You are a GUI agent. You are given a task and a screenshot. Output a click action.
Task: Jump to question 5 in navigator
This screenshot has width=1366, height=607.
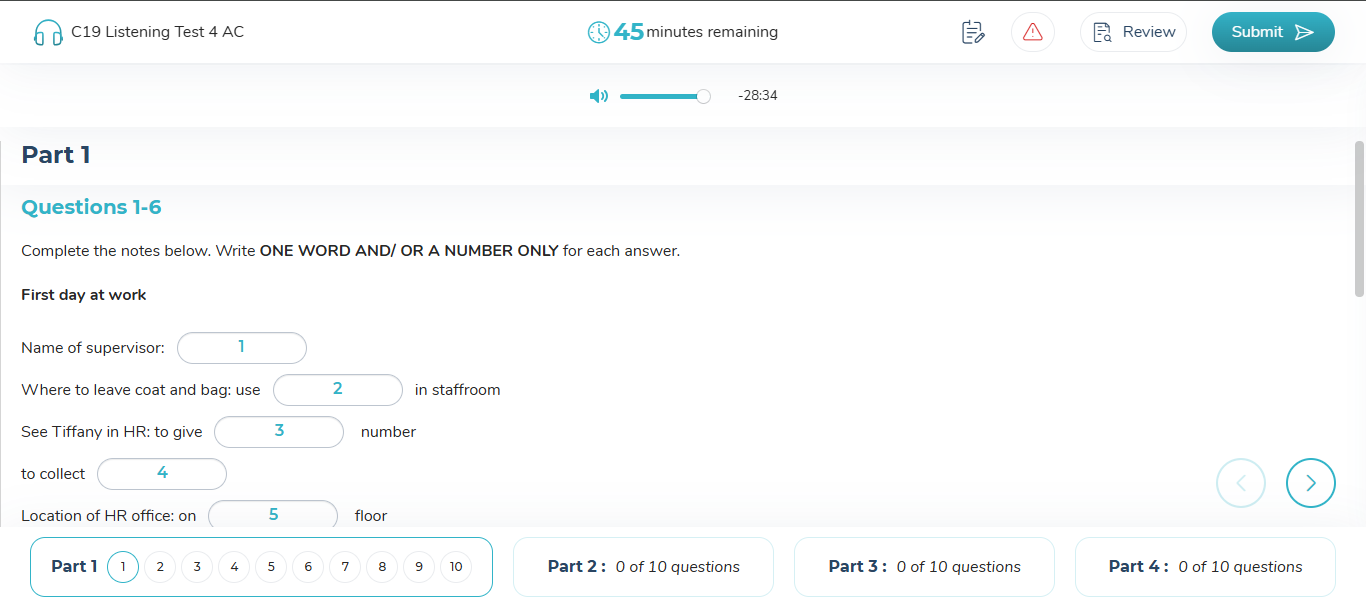point(271,567)
